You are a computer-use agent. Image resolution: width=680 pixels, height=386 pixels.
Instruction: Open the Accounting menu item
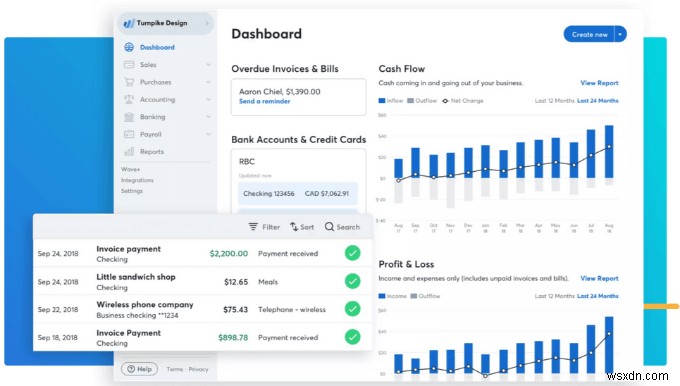157,99
